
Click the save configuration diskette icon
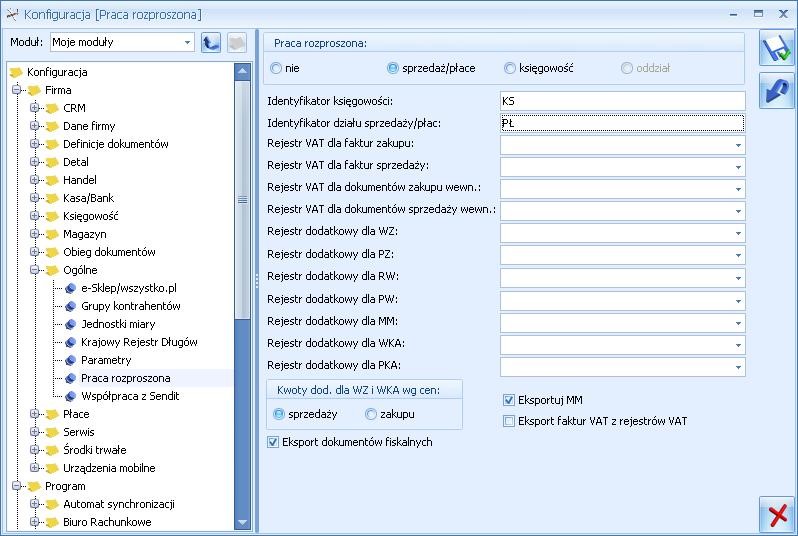click(777, 48)
